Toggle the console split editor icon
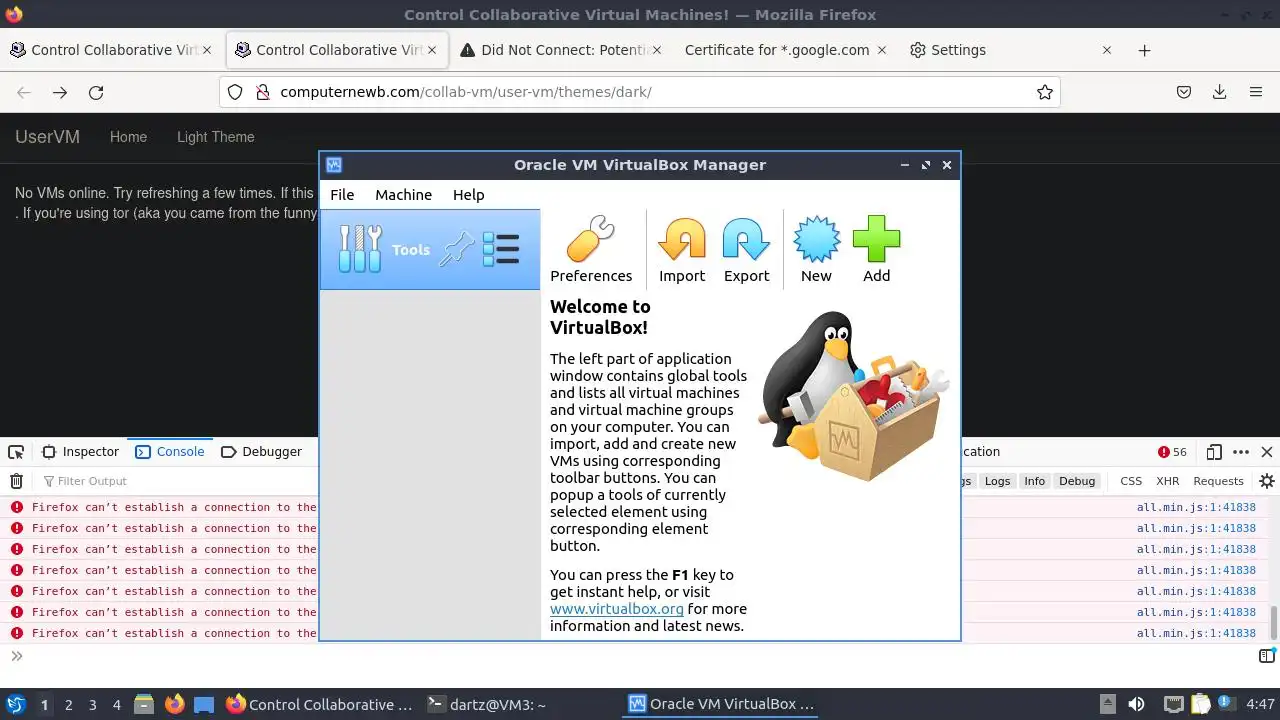Image resolution: width=1280 pixels, height=720 pixels. point(1266,656)
